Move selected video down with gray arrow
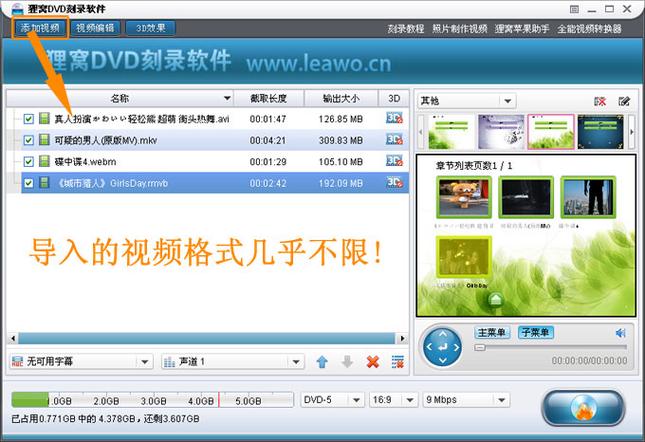This screenshot has height=442, width=645. point(347,362)
